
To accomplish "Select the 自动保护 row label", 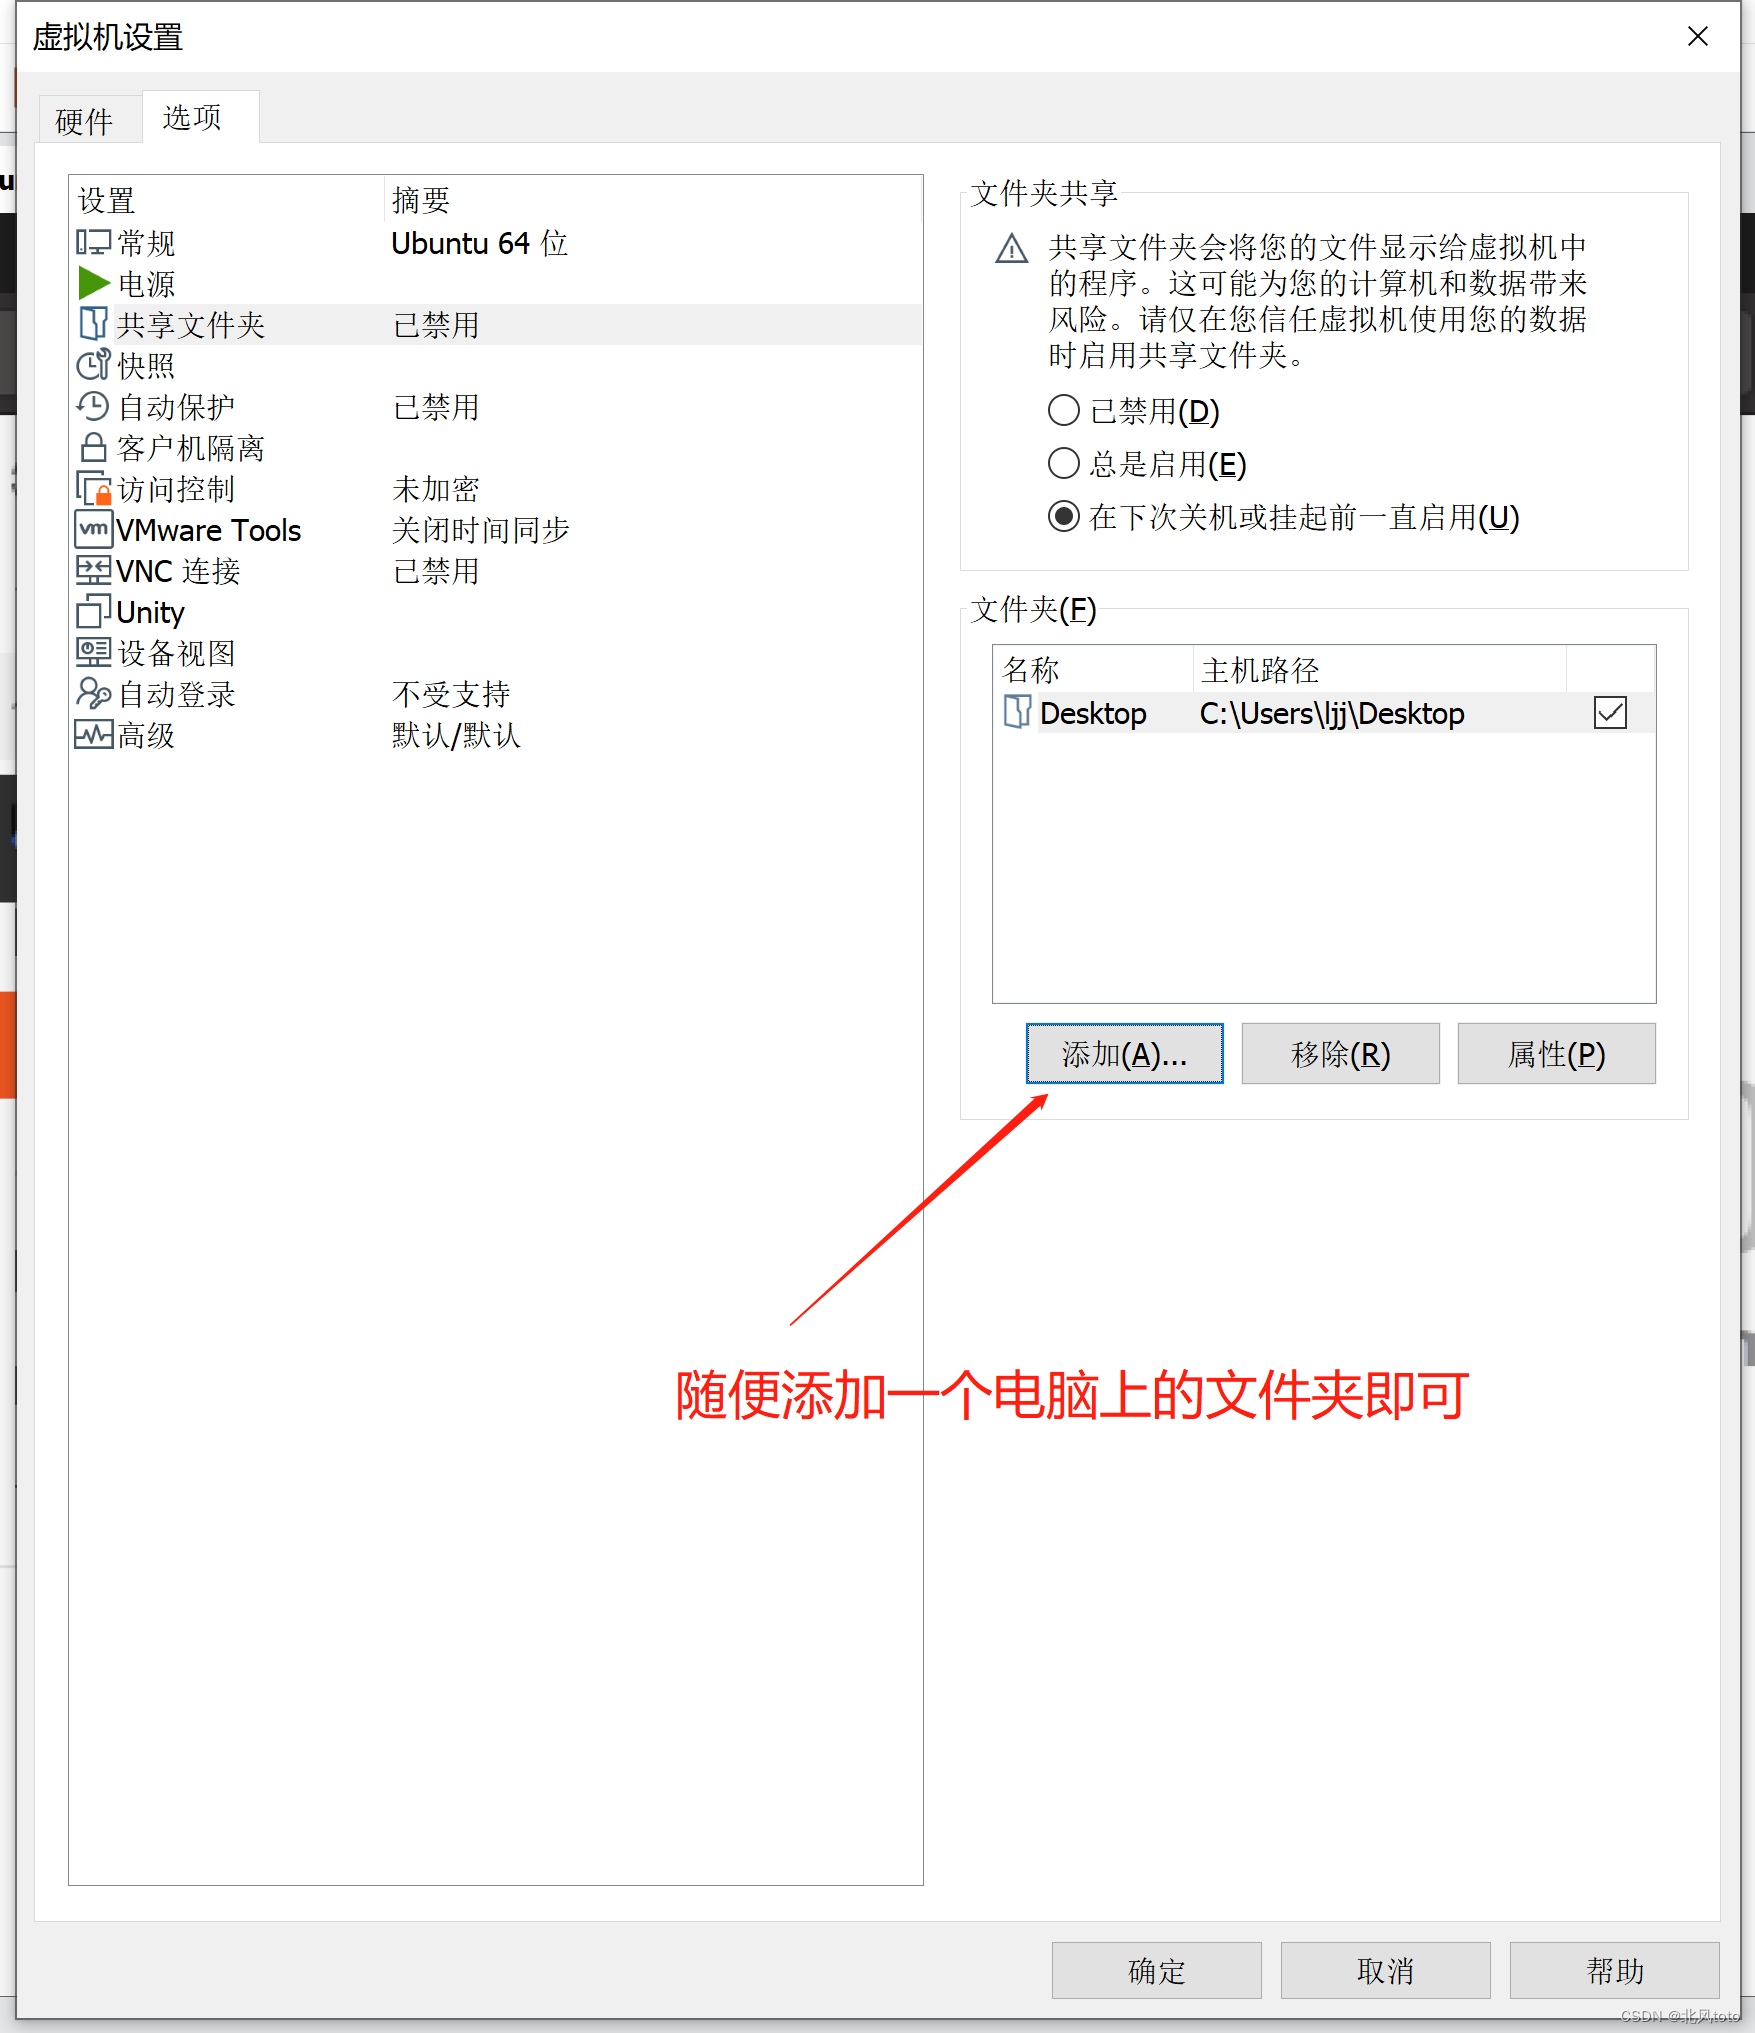I will pyautogui.click(x=176, y=407).
